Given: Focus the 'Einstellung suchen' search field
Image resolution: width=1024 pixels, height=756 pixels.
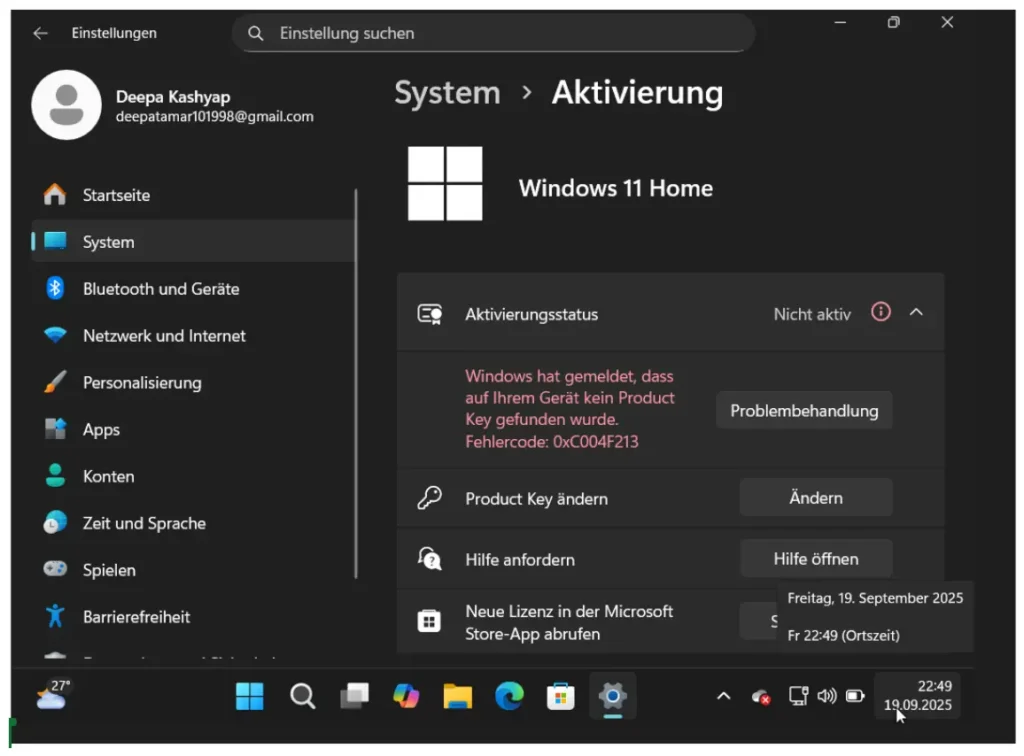Looking at the screenshot, I should (x=494, y=33).
